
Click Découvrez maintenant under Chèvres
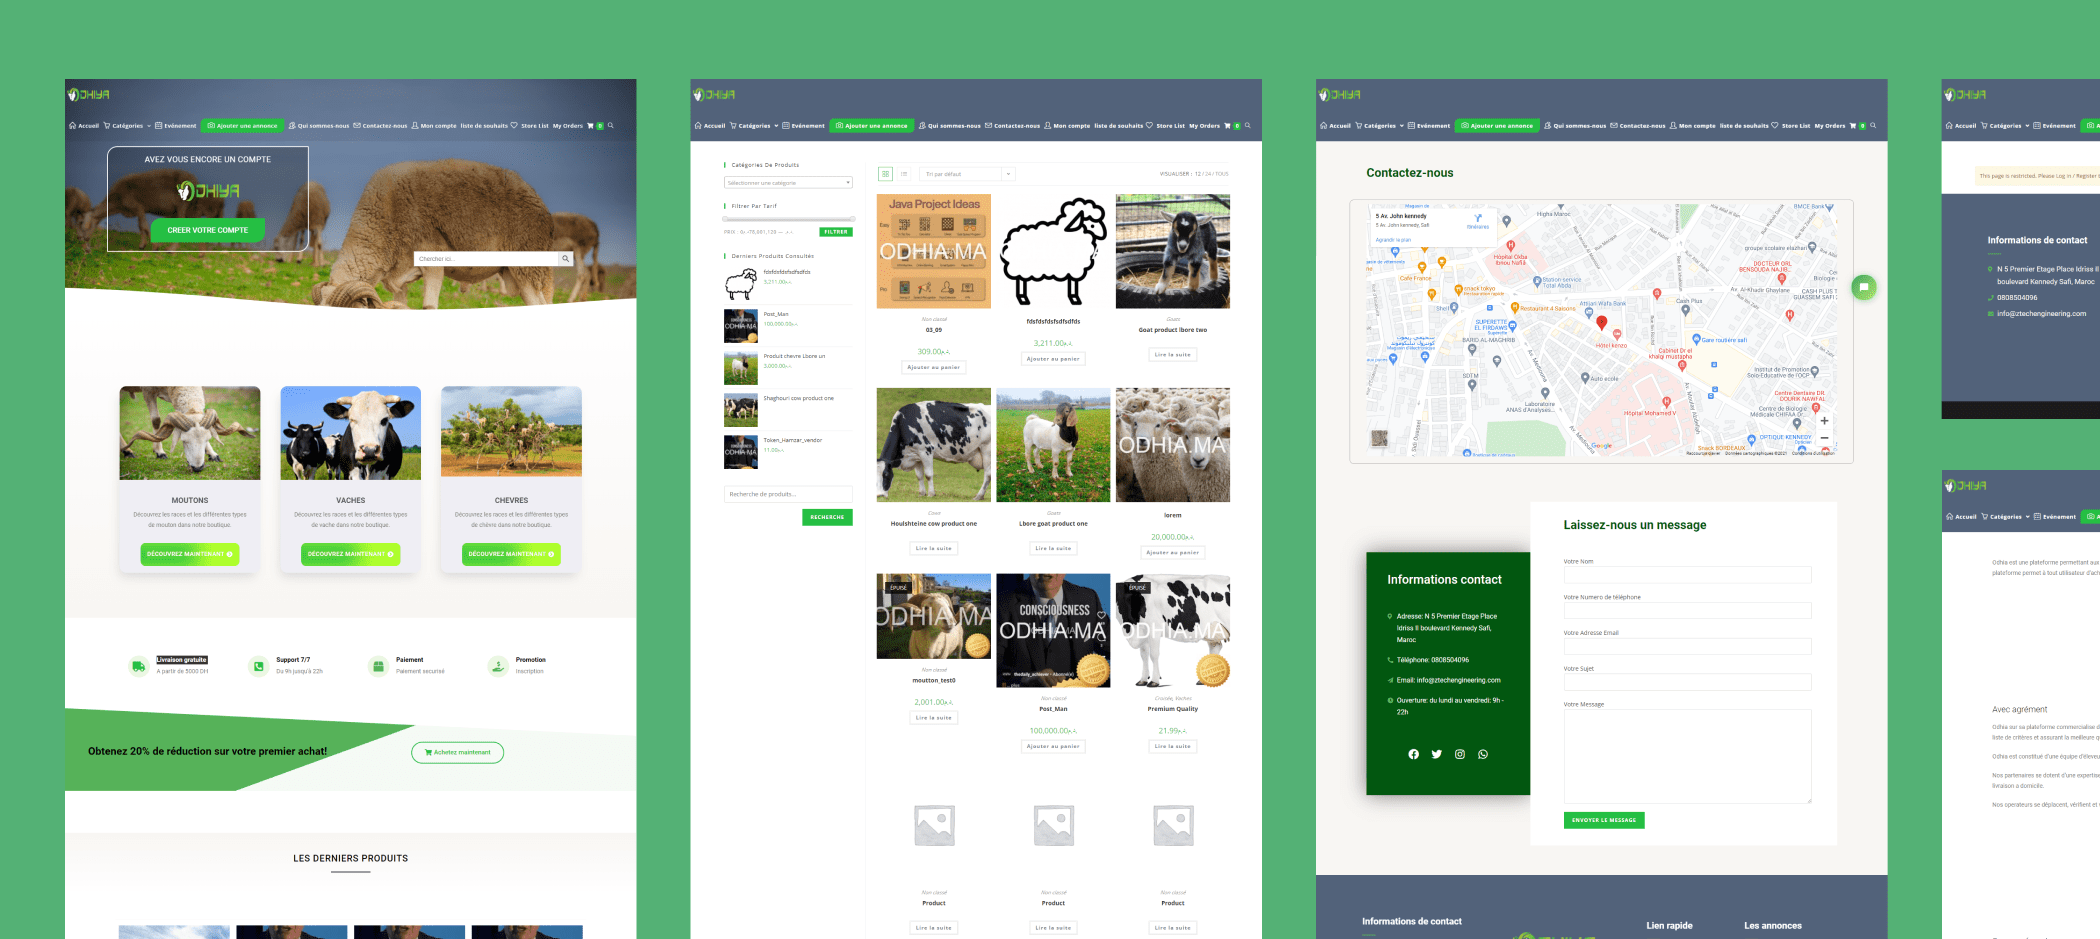(511, 554)
